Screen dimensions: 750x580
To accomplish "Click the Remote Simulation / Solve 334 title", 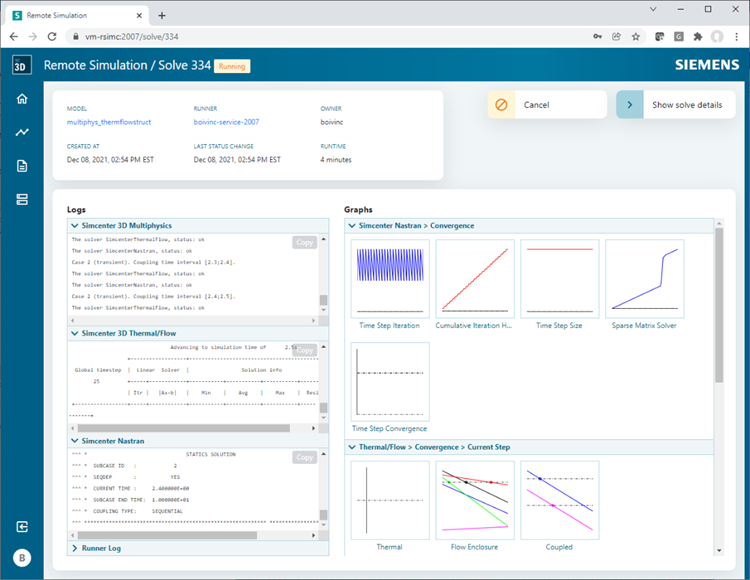I will 127,65.
